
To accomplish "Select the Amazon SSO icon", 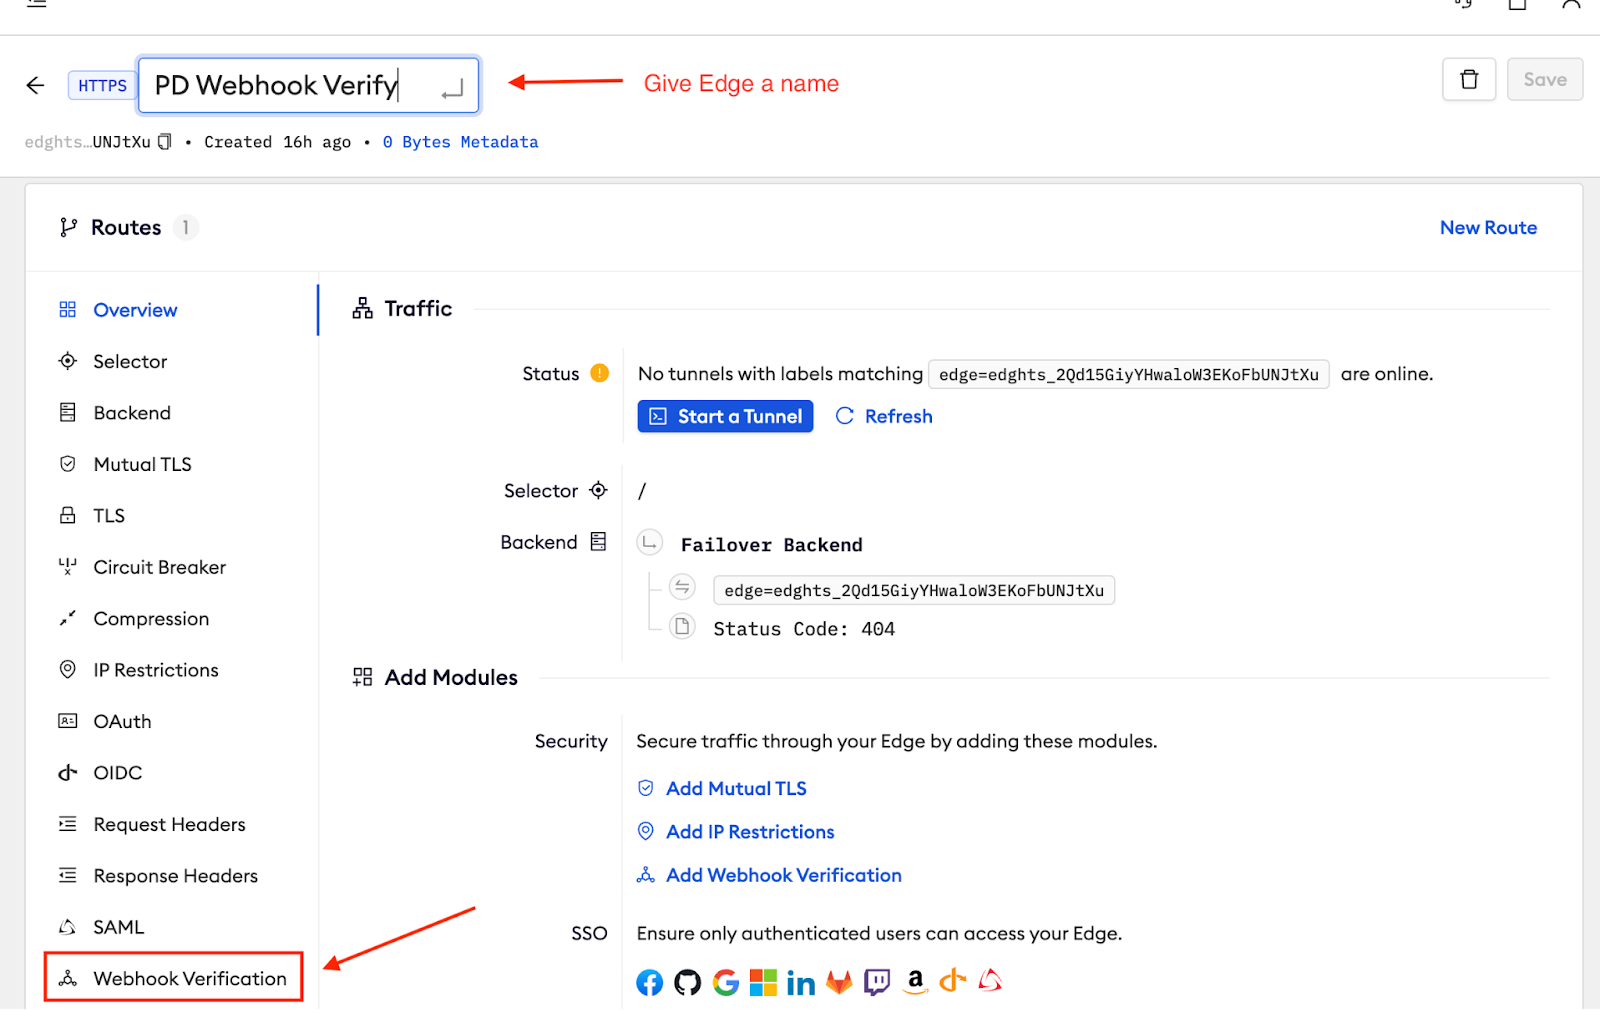I will coord(915,982).
